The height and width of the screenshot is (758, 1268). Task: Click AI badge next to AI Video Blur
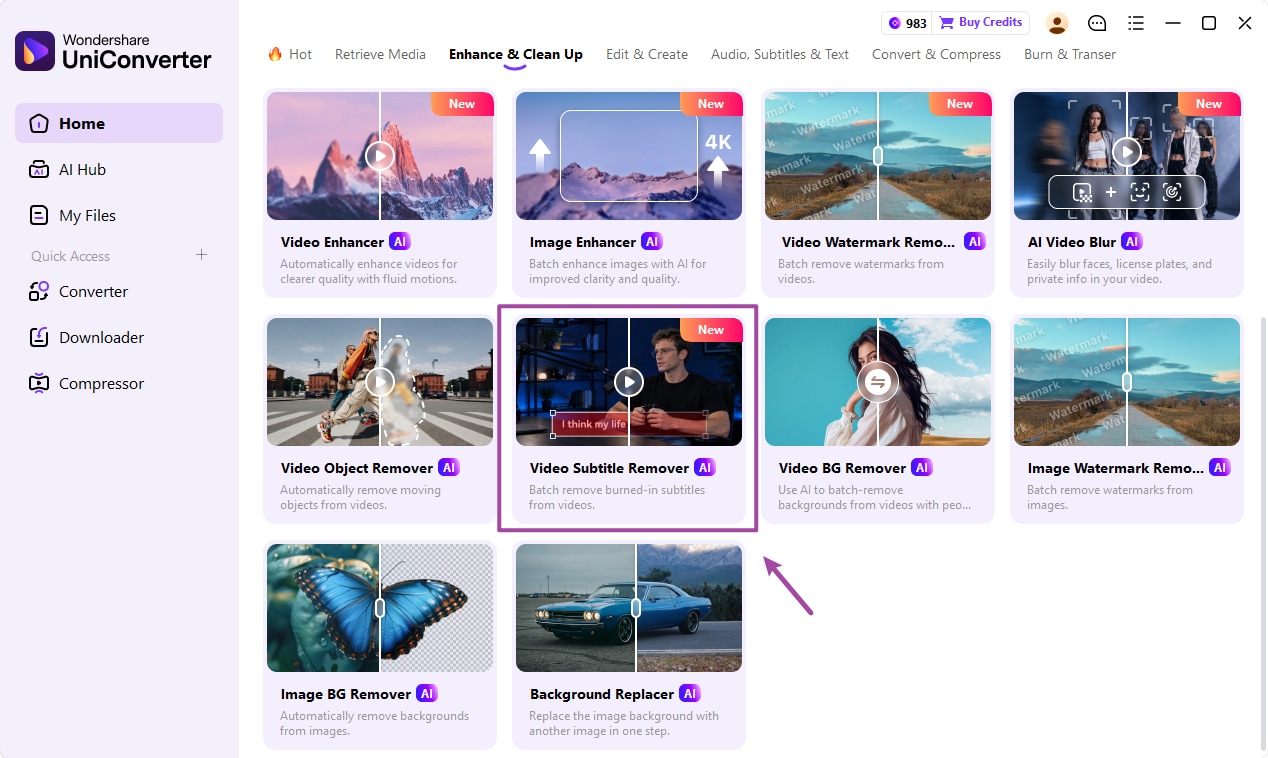tap(1132, 241)
